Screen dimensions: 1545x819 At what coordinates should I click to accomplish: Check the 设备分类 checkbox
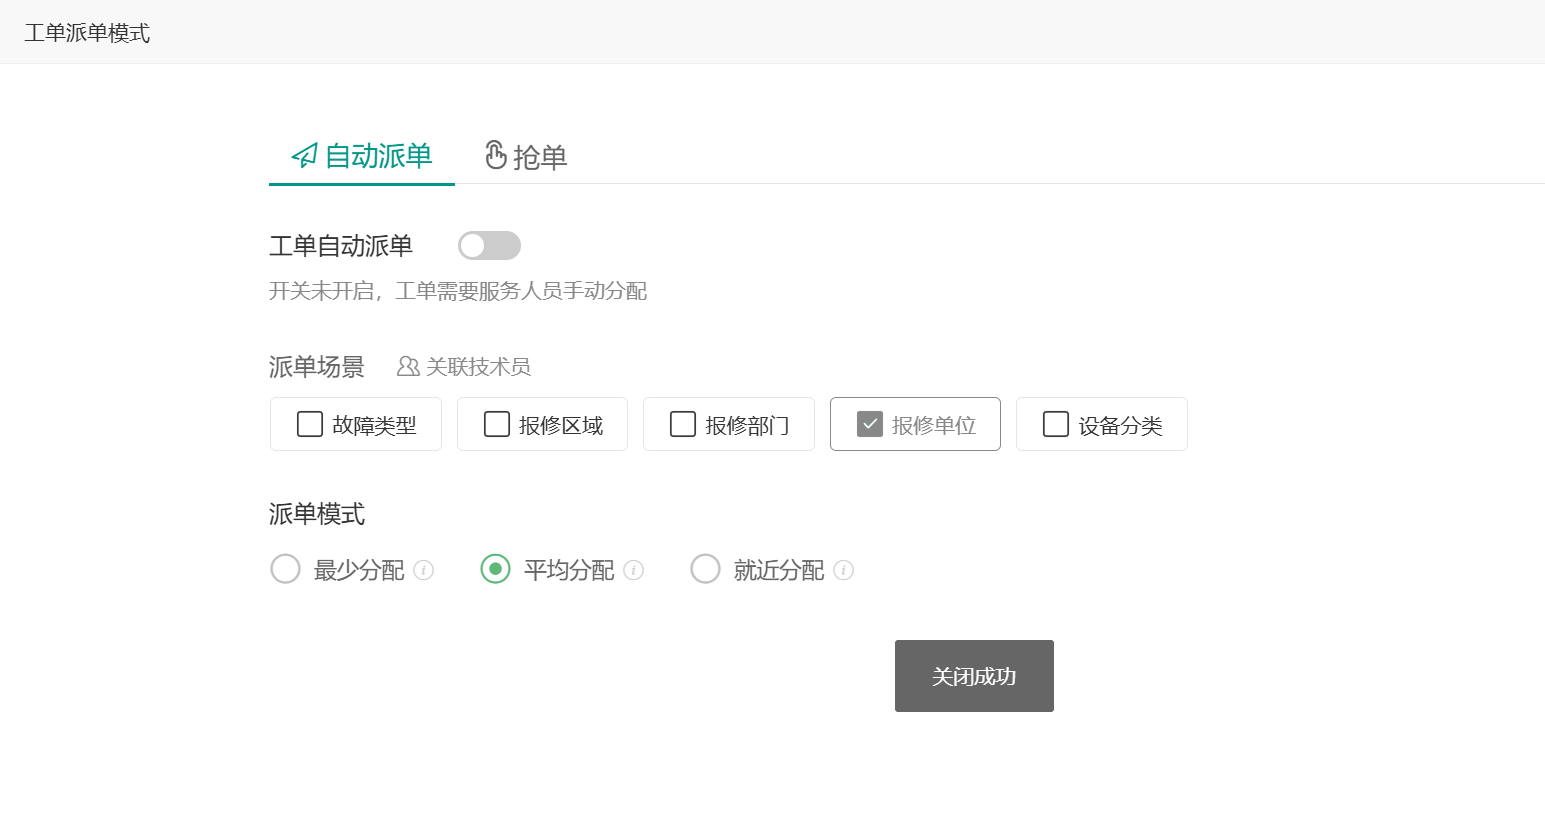tap(1056, 424)
